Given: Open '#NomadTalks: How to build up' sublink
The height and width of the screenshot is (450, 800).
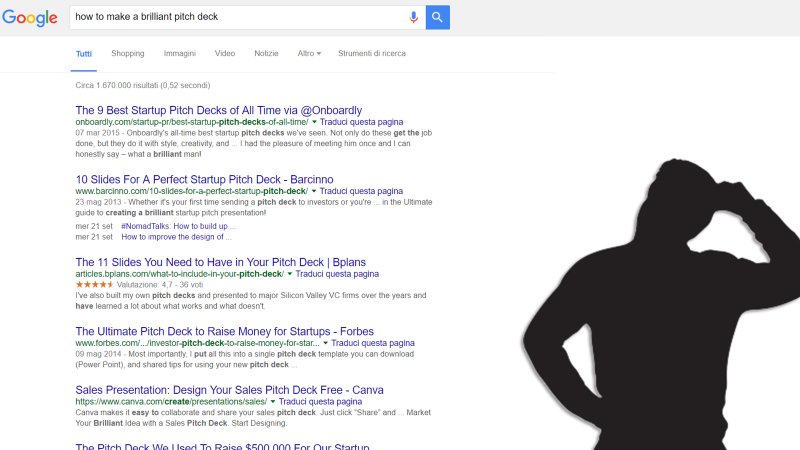Looking at the screenshot, I should 179,226.
